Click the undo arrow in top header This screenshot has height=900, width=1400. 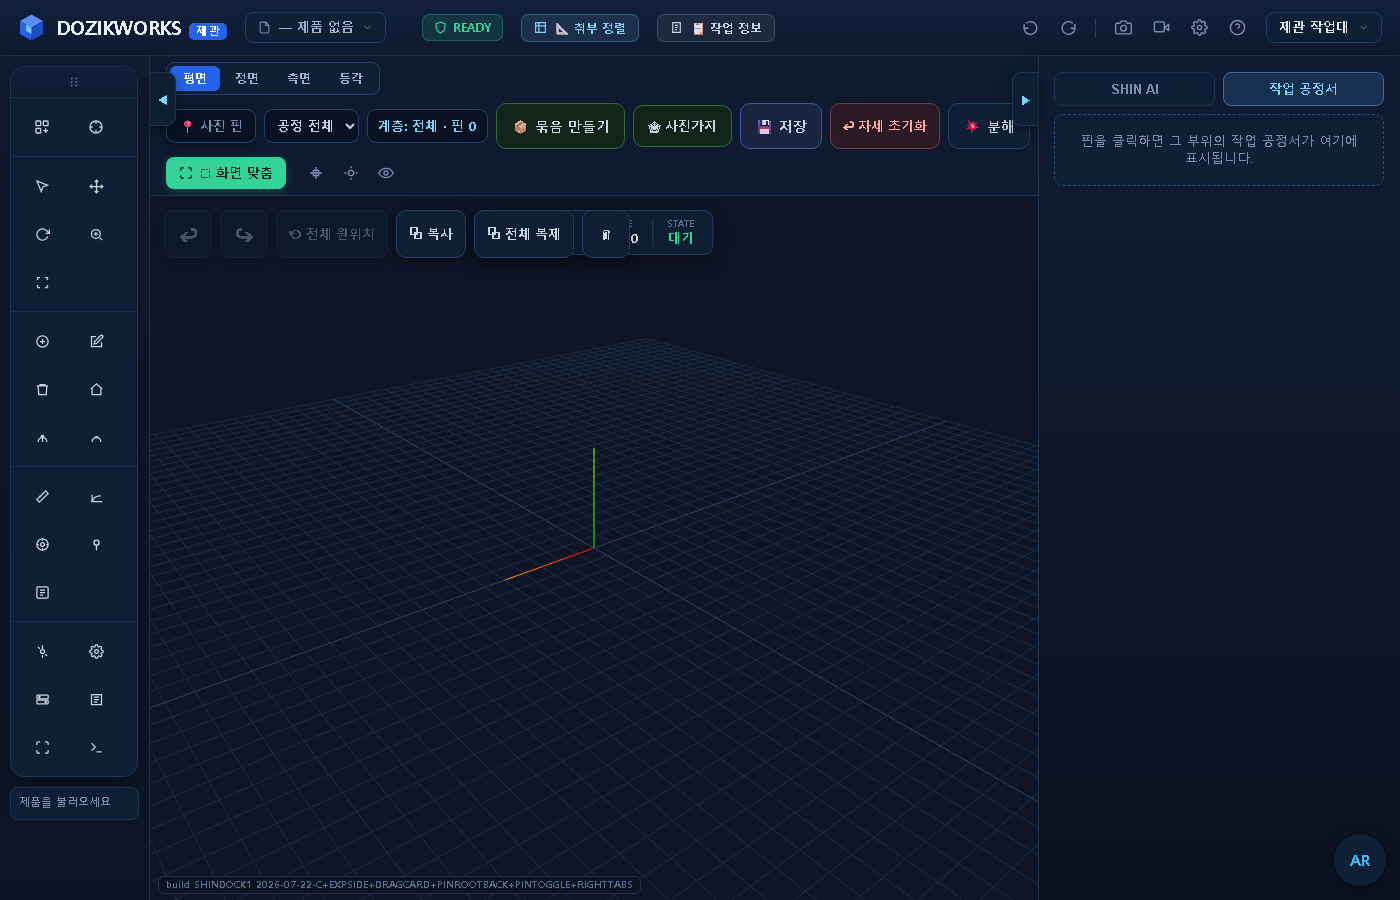[1030, 28]
